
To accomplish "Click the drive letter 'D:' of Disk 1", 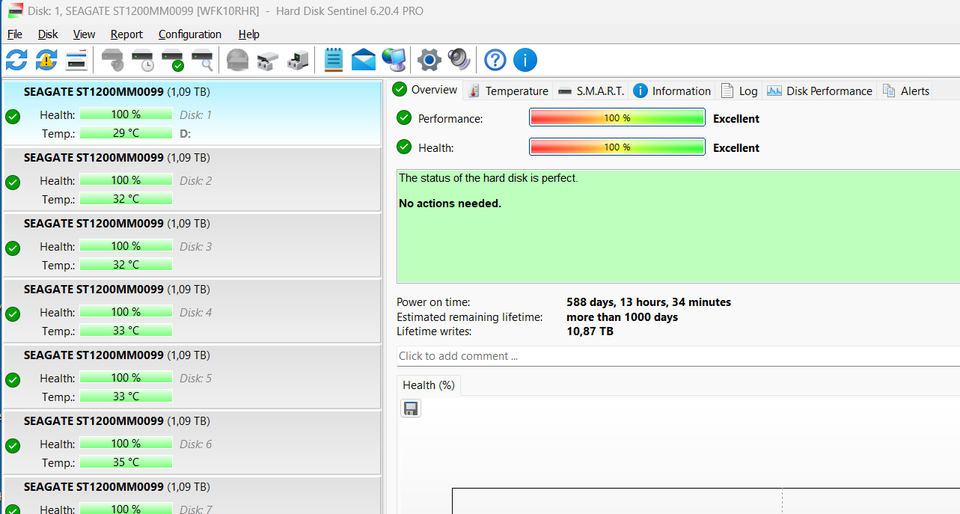I will (185, 133).
